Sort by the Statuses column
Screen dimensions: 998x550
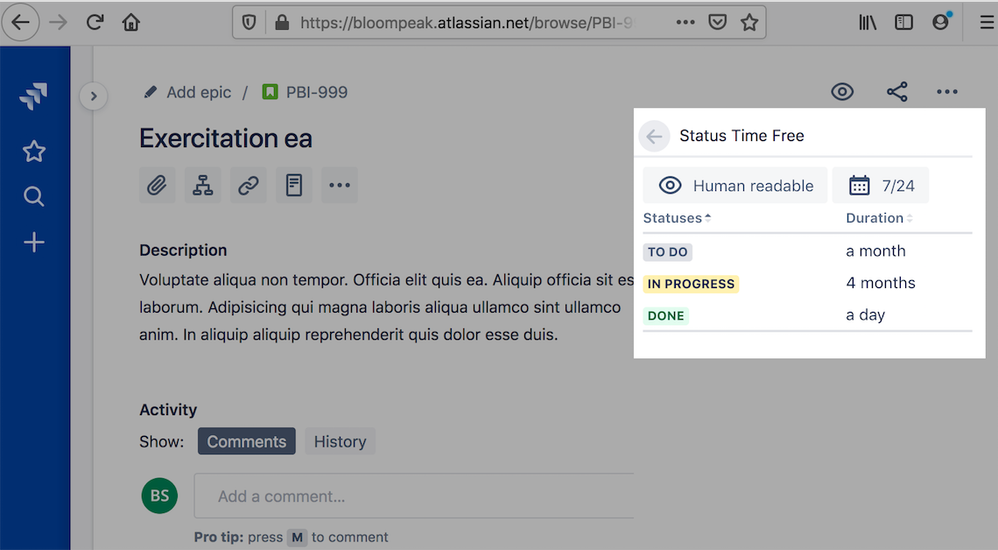click(x=677, y=218)
